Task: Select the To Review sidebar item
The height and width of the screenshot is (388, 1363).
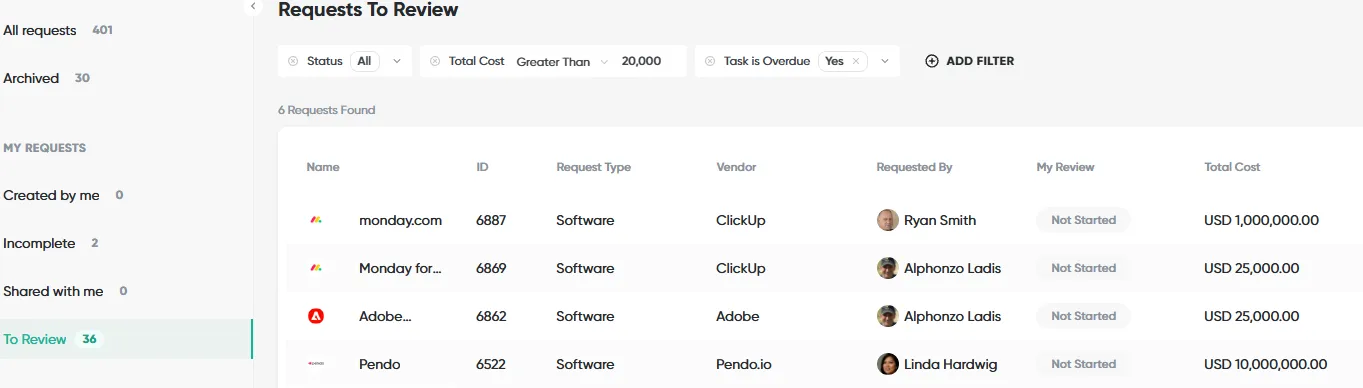Action: coord(126,339)
